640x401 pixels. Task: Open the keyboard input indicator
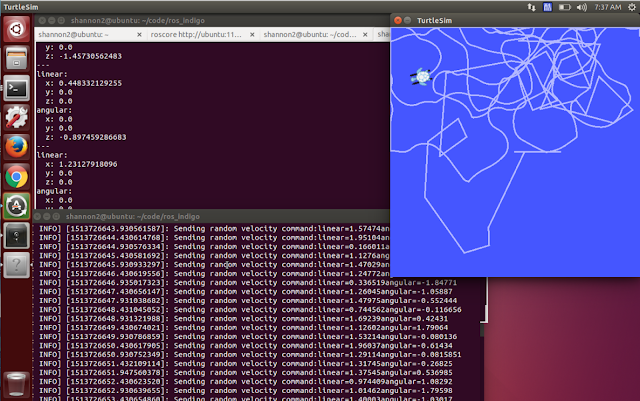point(547,7)
